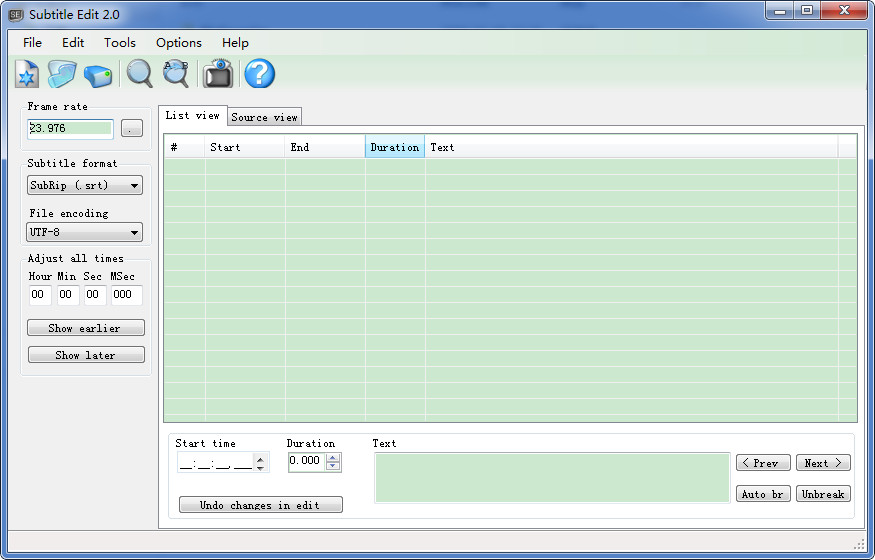
Task: Open the Options menu
Action: pyautogui.click(x=179, y=43)
